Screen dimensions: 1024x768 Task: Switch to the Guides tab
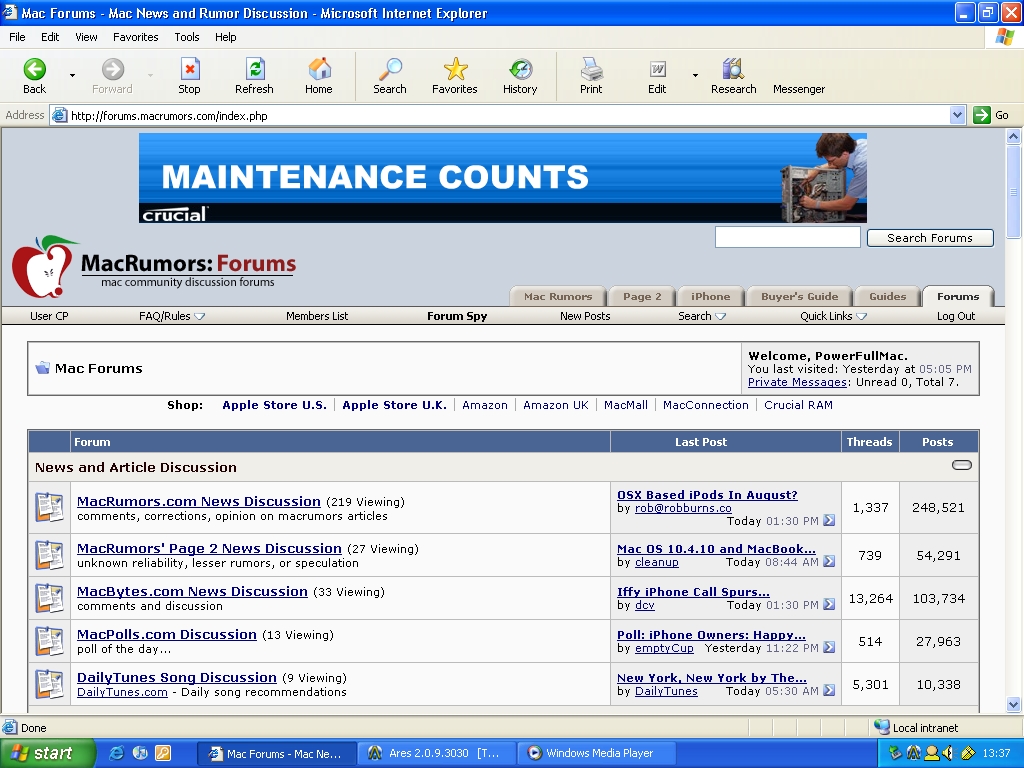[x=888, y=296]
